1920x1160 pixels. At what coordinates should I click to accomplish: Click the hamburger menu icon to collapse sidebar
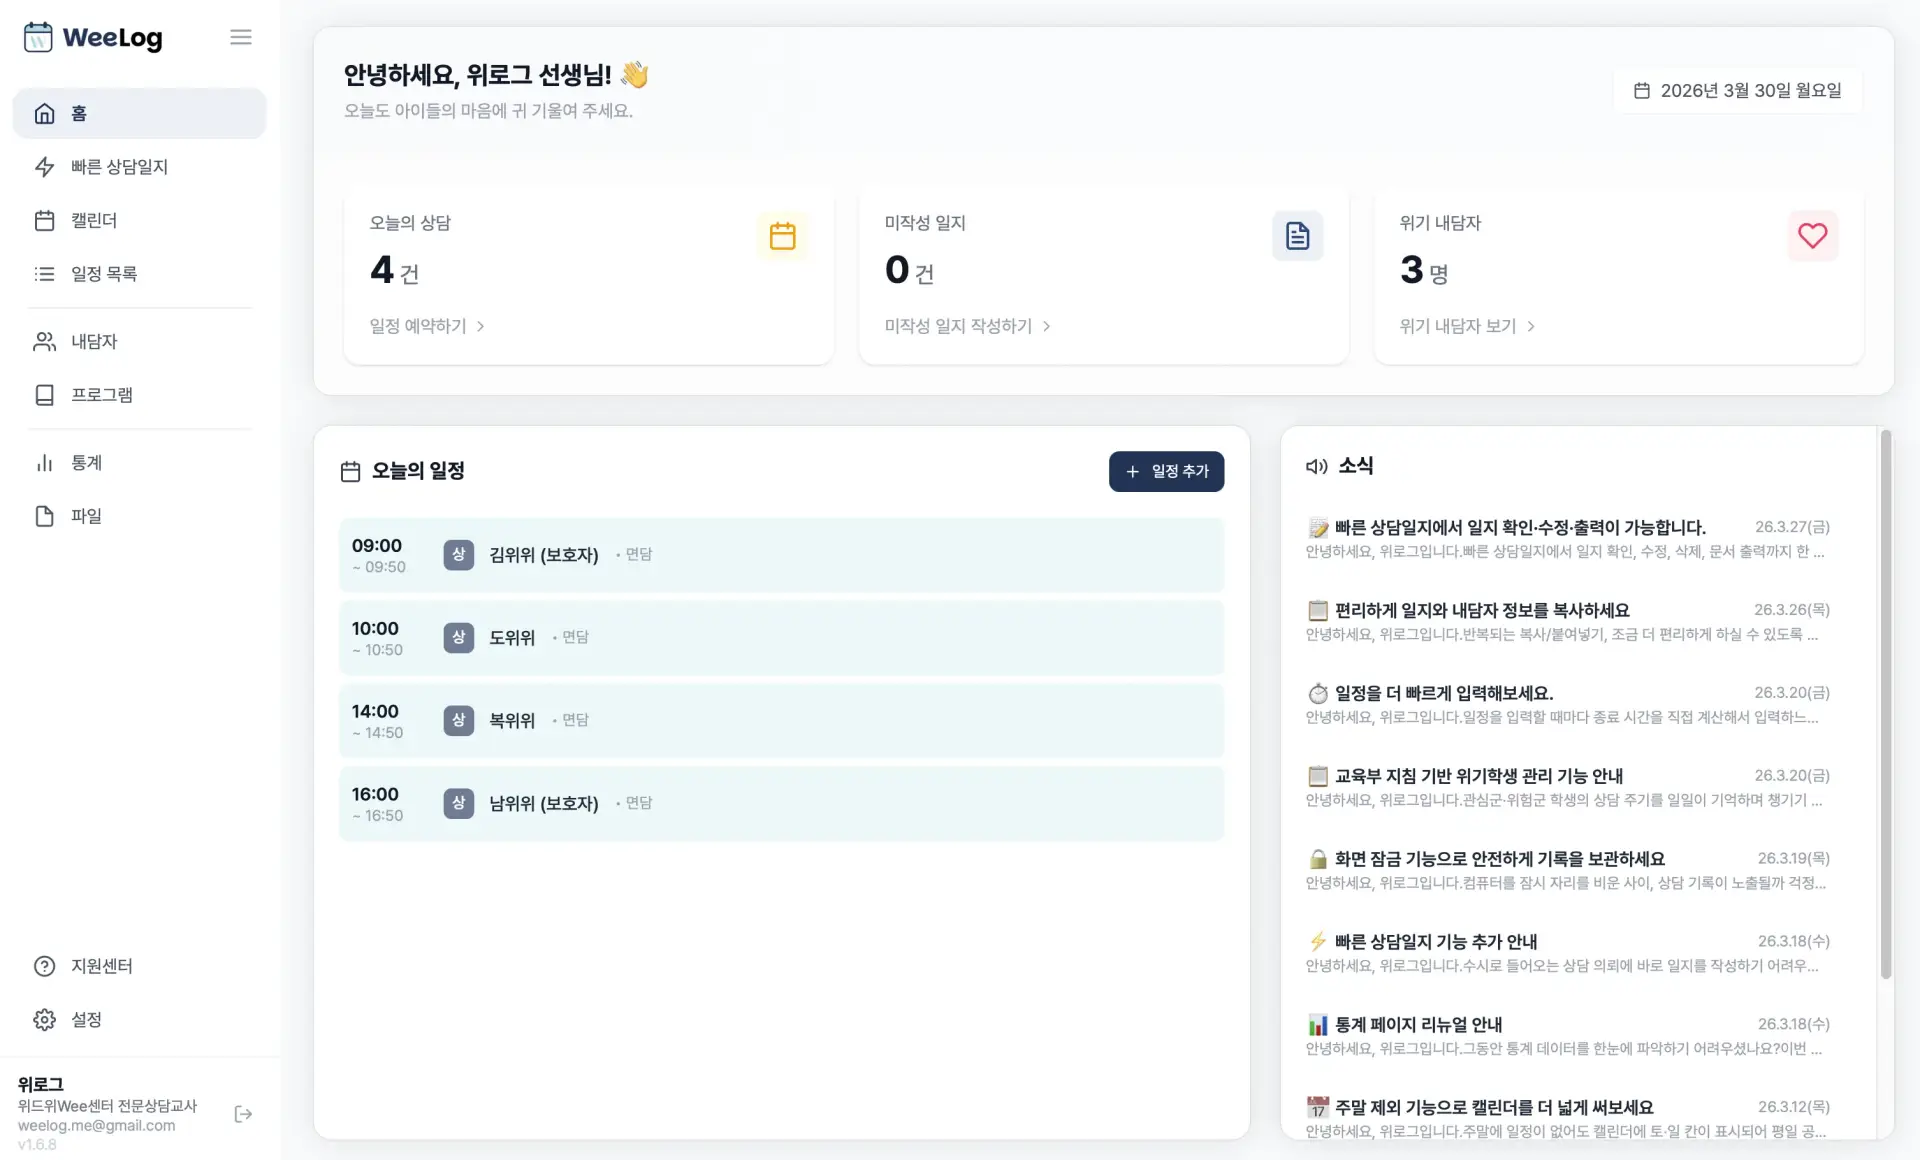[240, 37]
